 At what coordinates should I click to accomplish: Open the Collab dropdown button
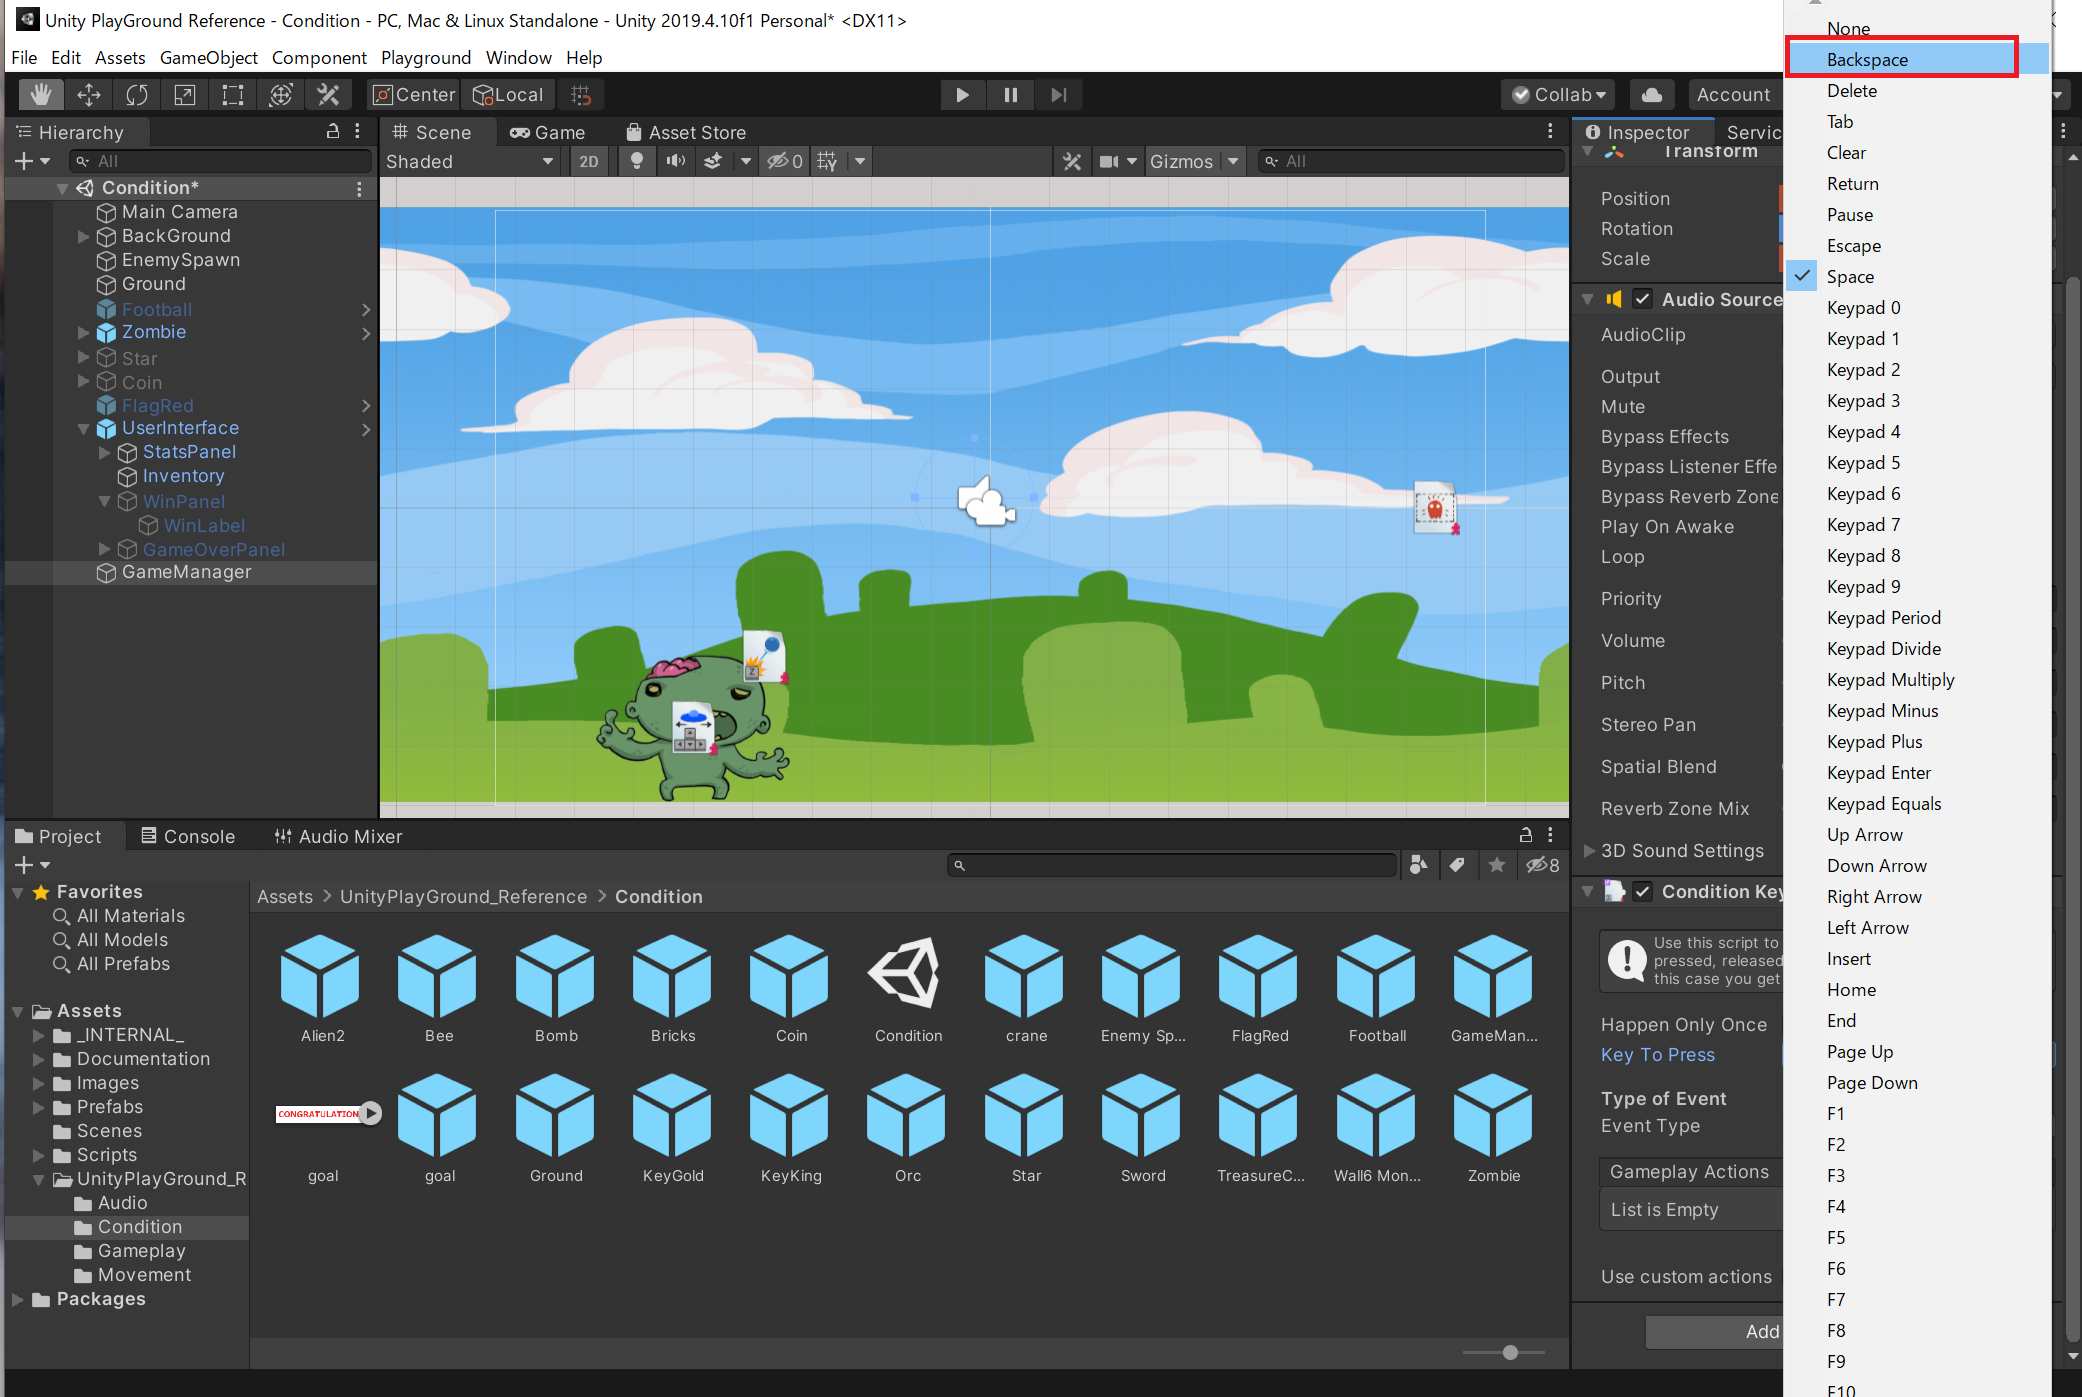pyautogui.click(x=1559, y=95)
